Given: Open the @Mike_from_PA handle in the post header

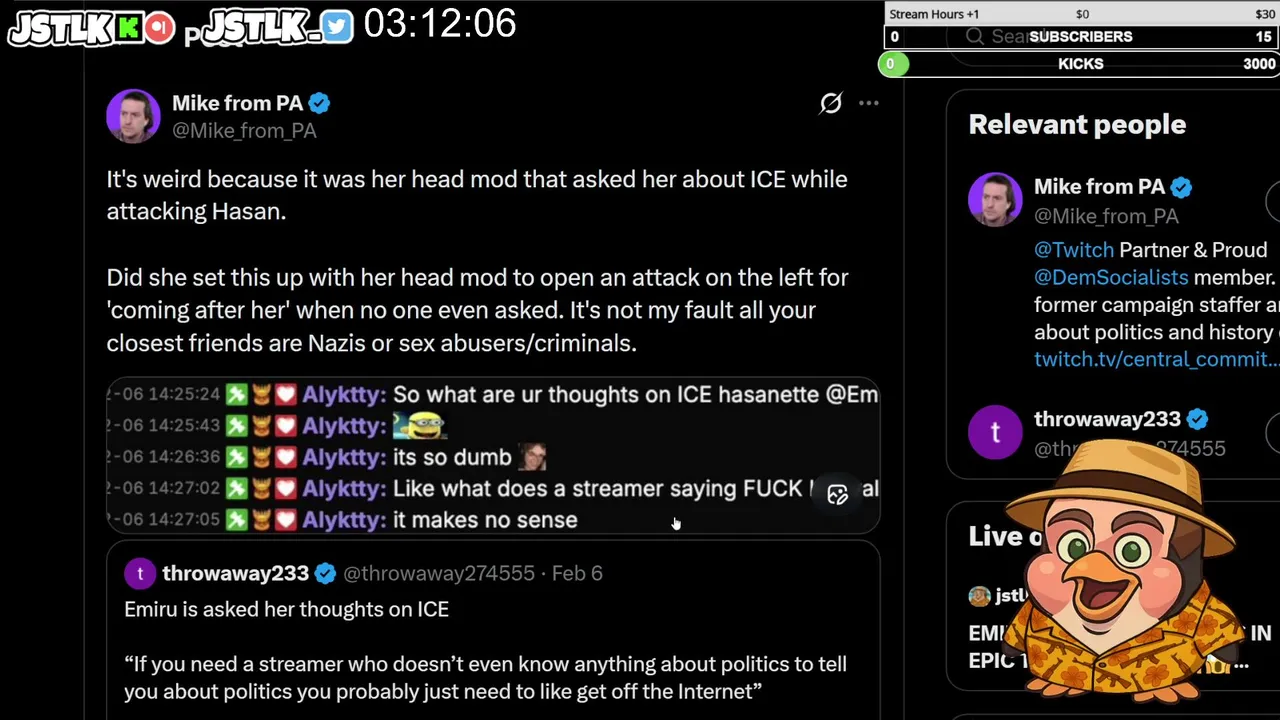Looking at the screenshot, I should point(244,131).
